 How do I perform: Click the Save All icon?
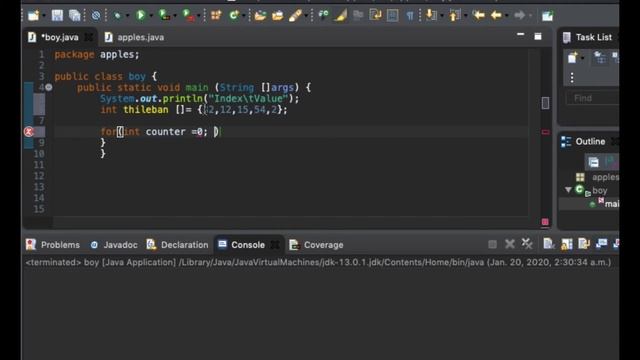[75, 16]
